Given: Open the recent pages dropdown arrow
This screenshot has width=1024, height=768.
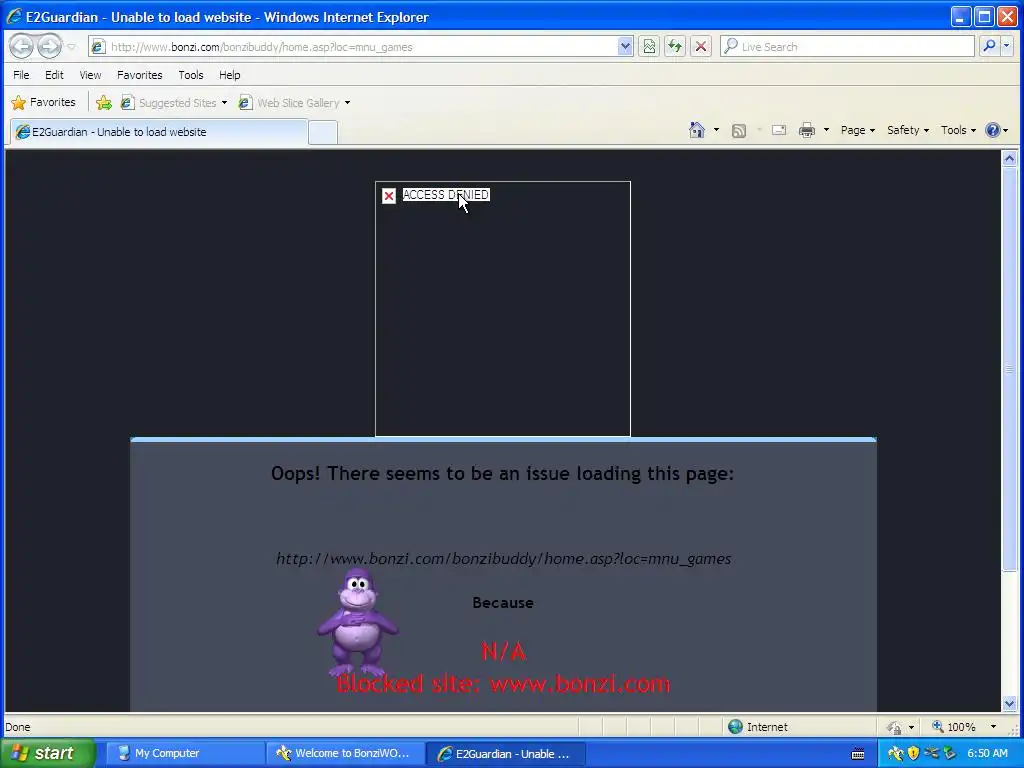Looking at the screenshot, I should [x=71, y=47].
